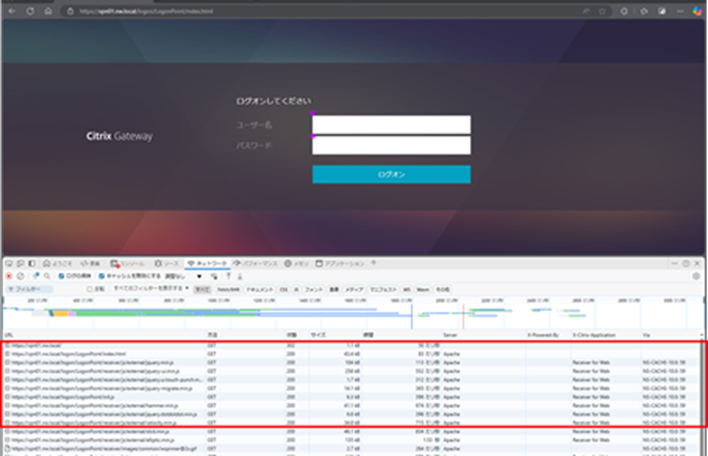
Task: Open the 要素 DevTools tab
Action: pyautogui.click(x=90, y=263)
